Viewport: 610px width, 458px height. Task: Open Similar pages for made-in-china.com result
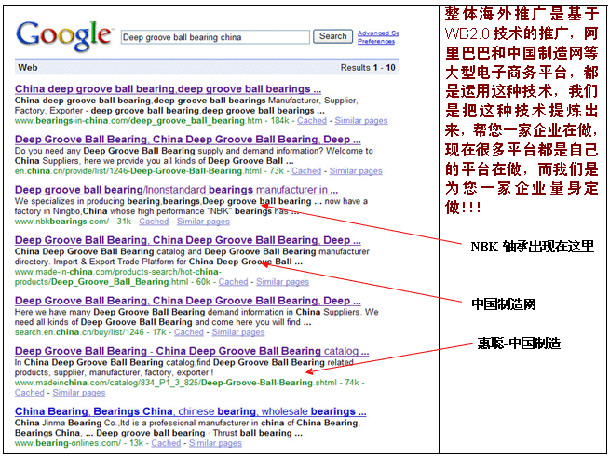(x=282, y=282)
